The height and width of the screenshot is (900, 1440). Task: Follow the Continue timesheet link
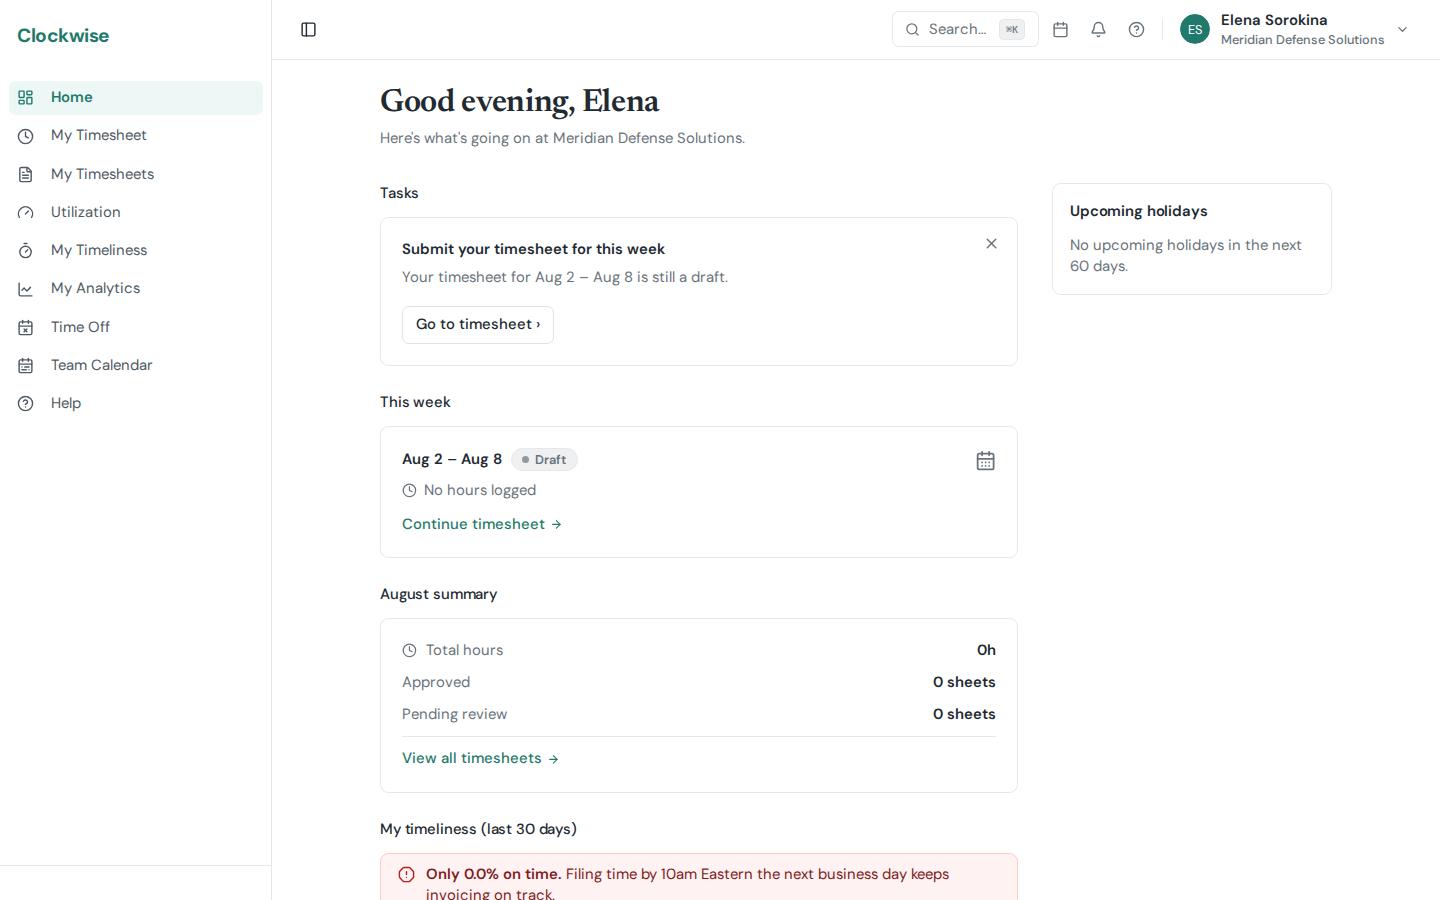click(482, 524)
